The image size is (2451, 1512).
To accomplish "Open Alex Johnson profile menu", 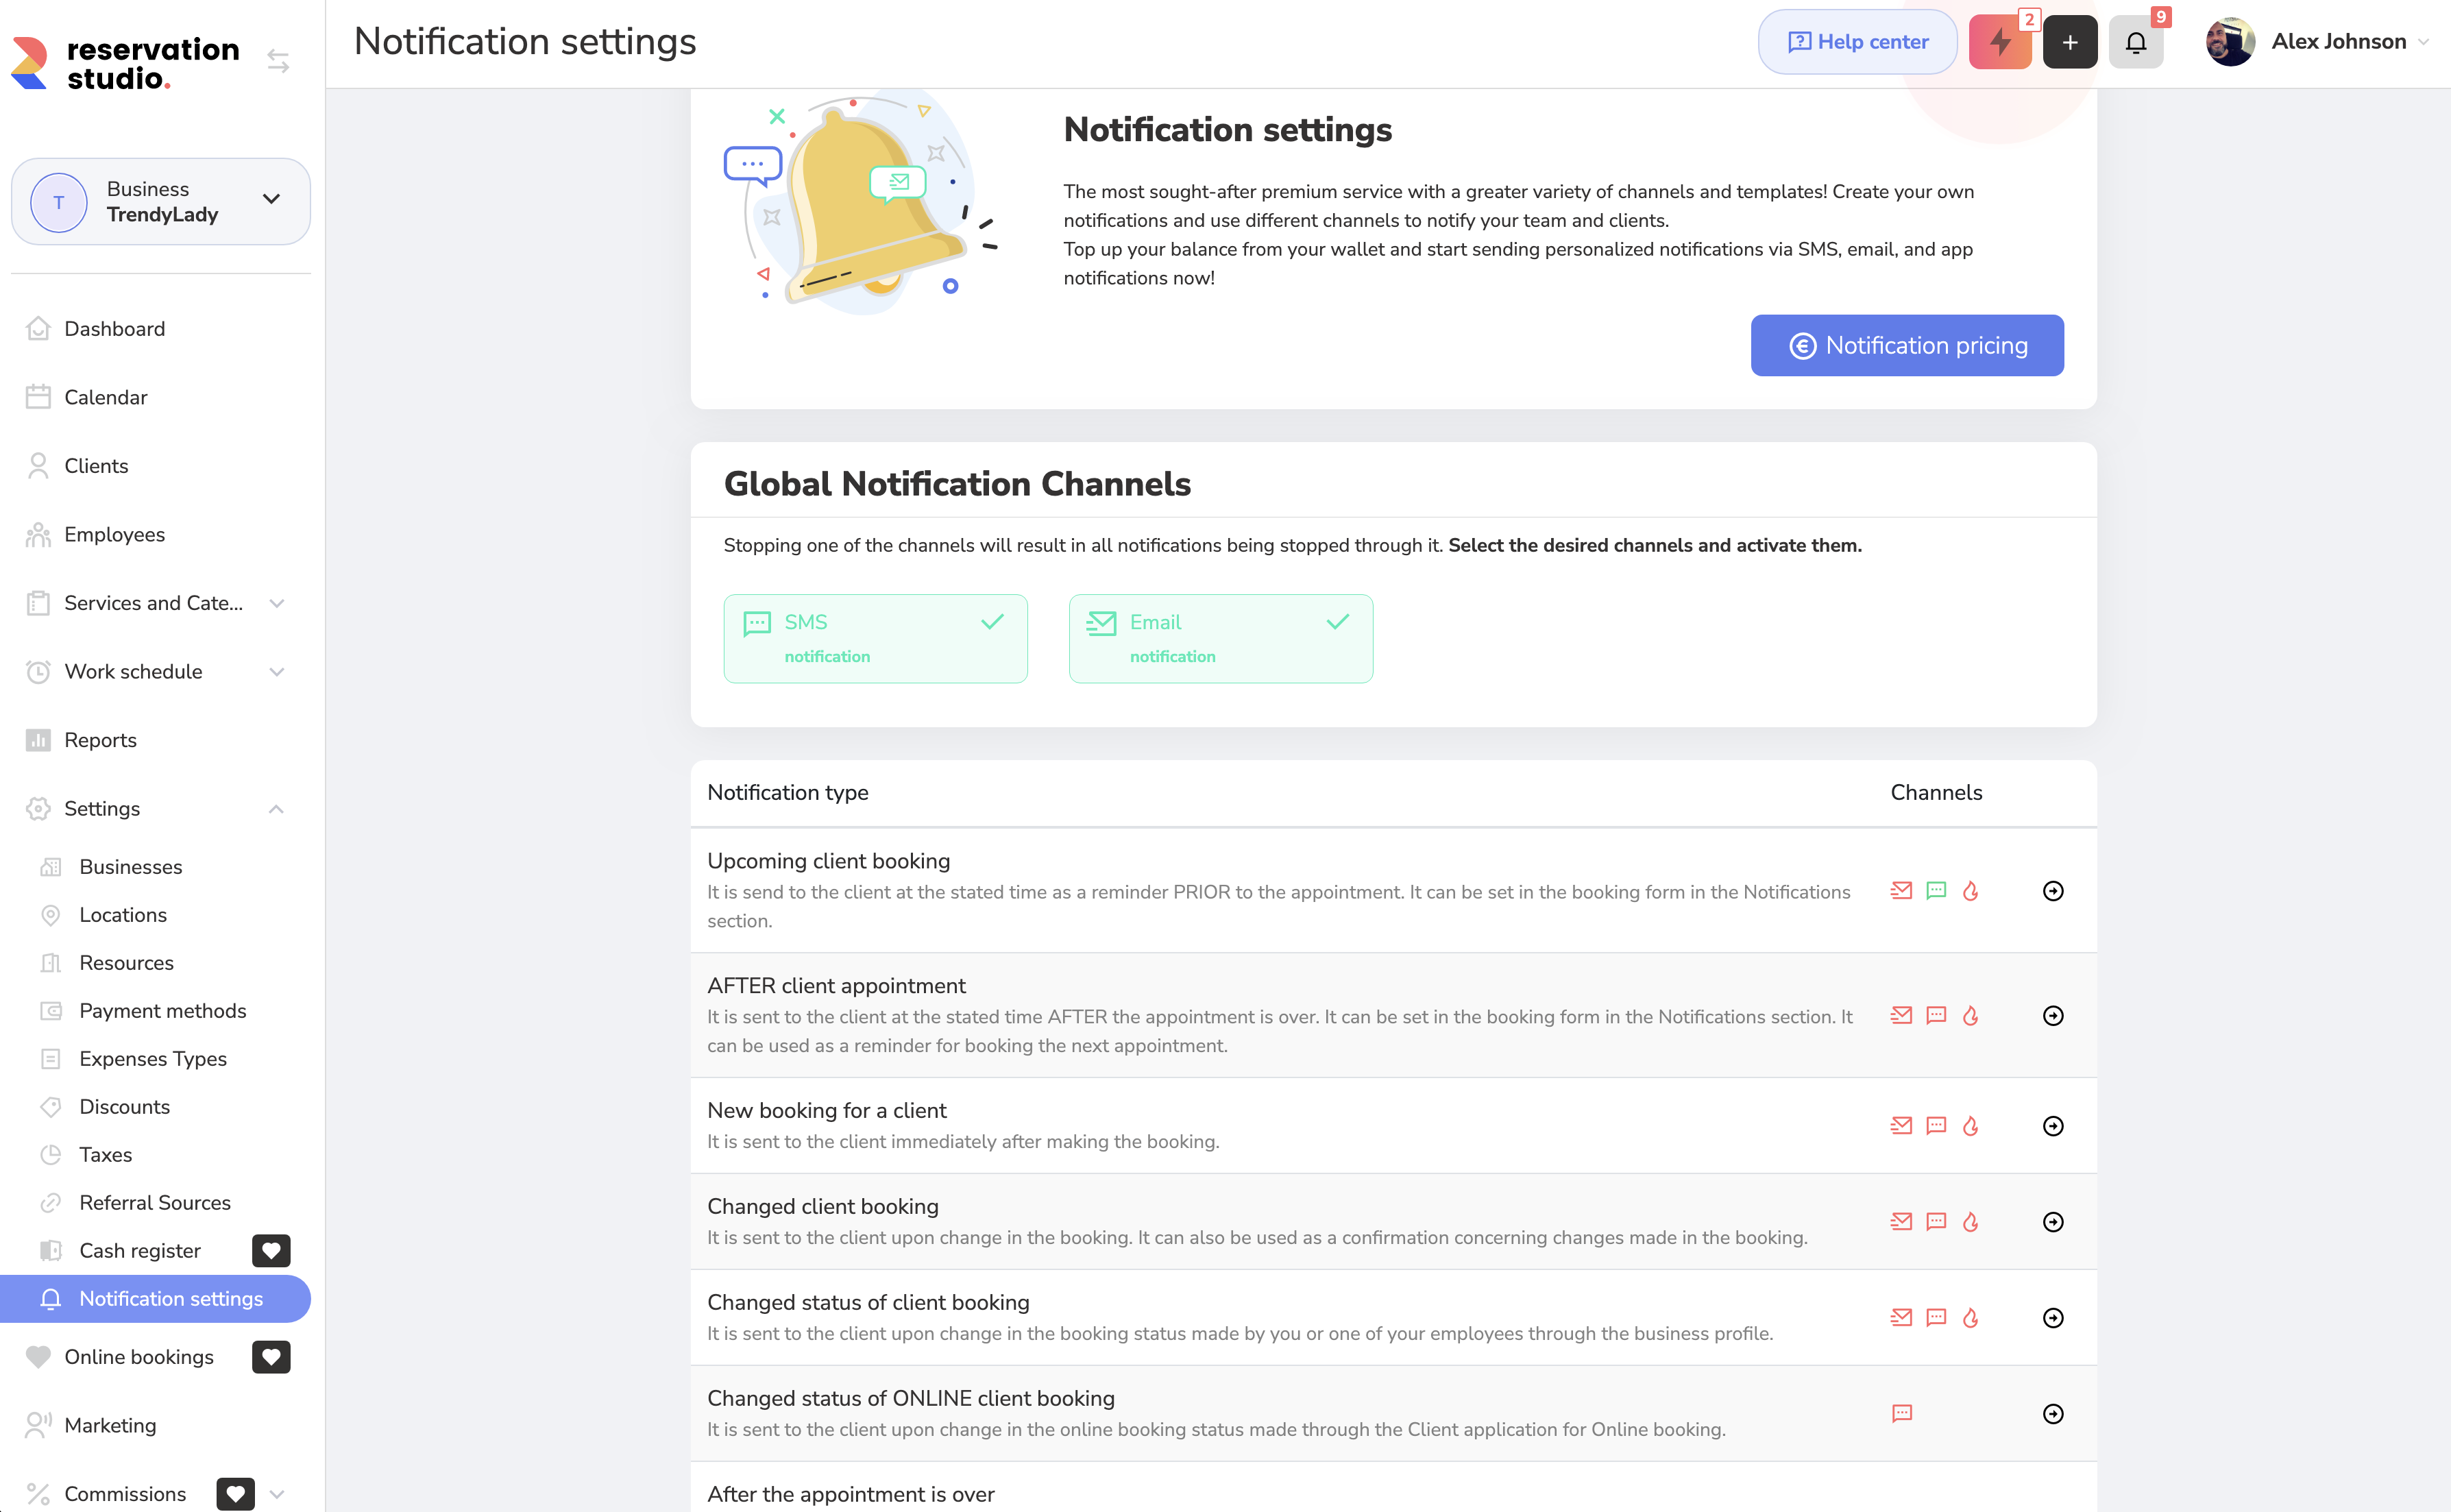I will [x=2338, y=42].
